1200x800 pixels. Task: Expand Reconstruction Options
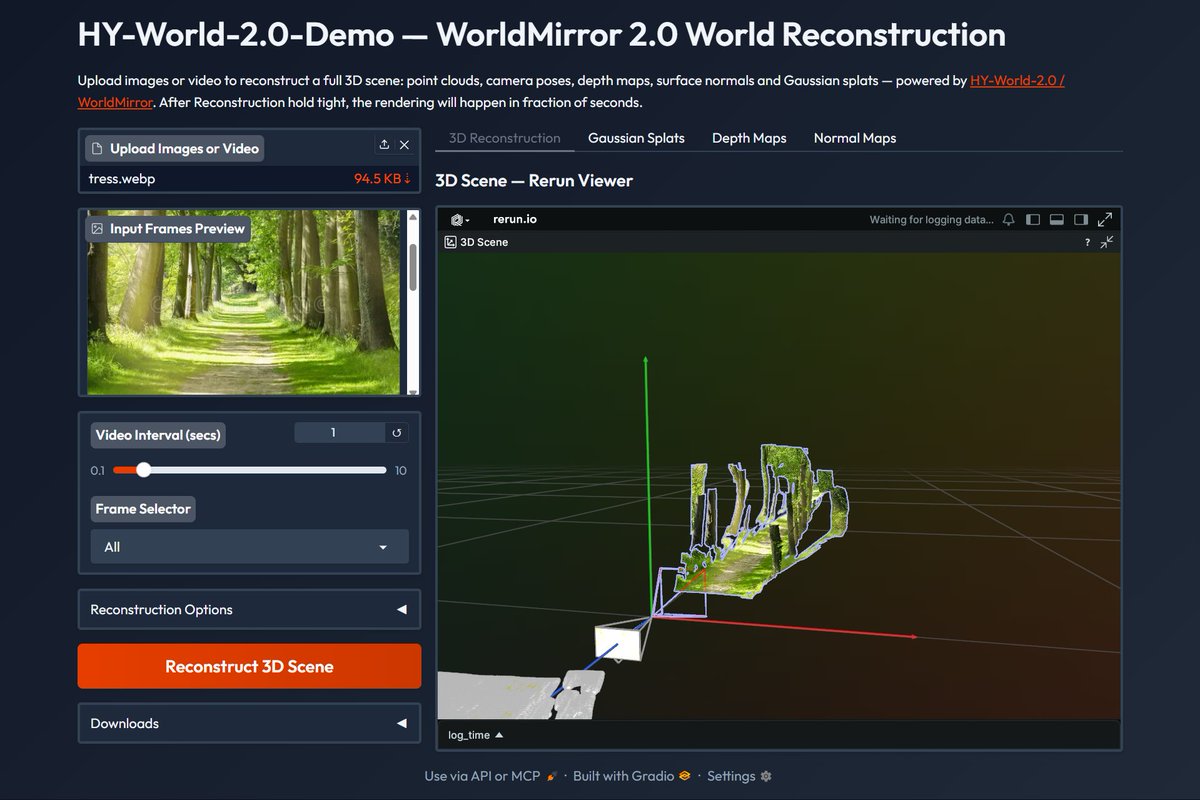pos(249,609)
